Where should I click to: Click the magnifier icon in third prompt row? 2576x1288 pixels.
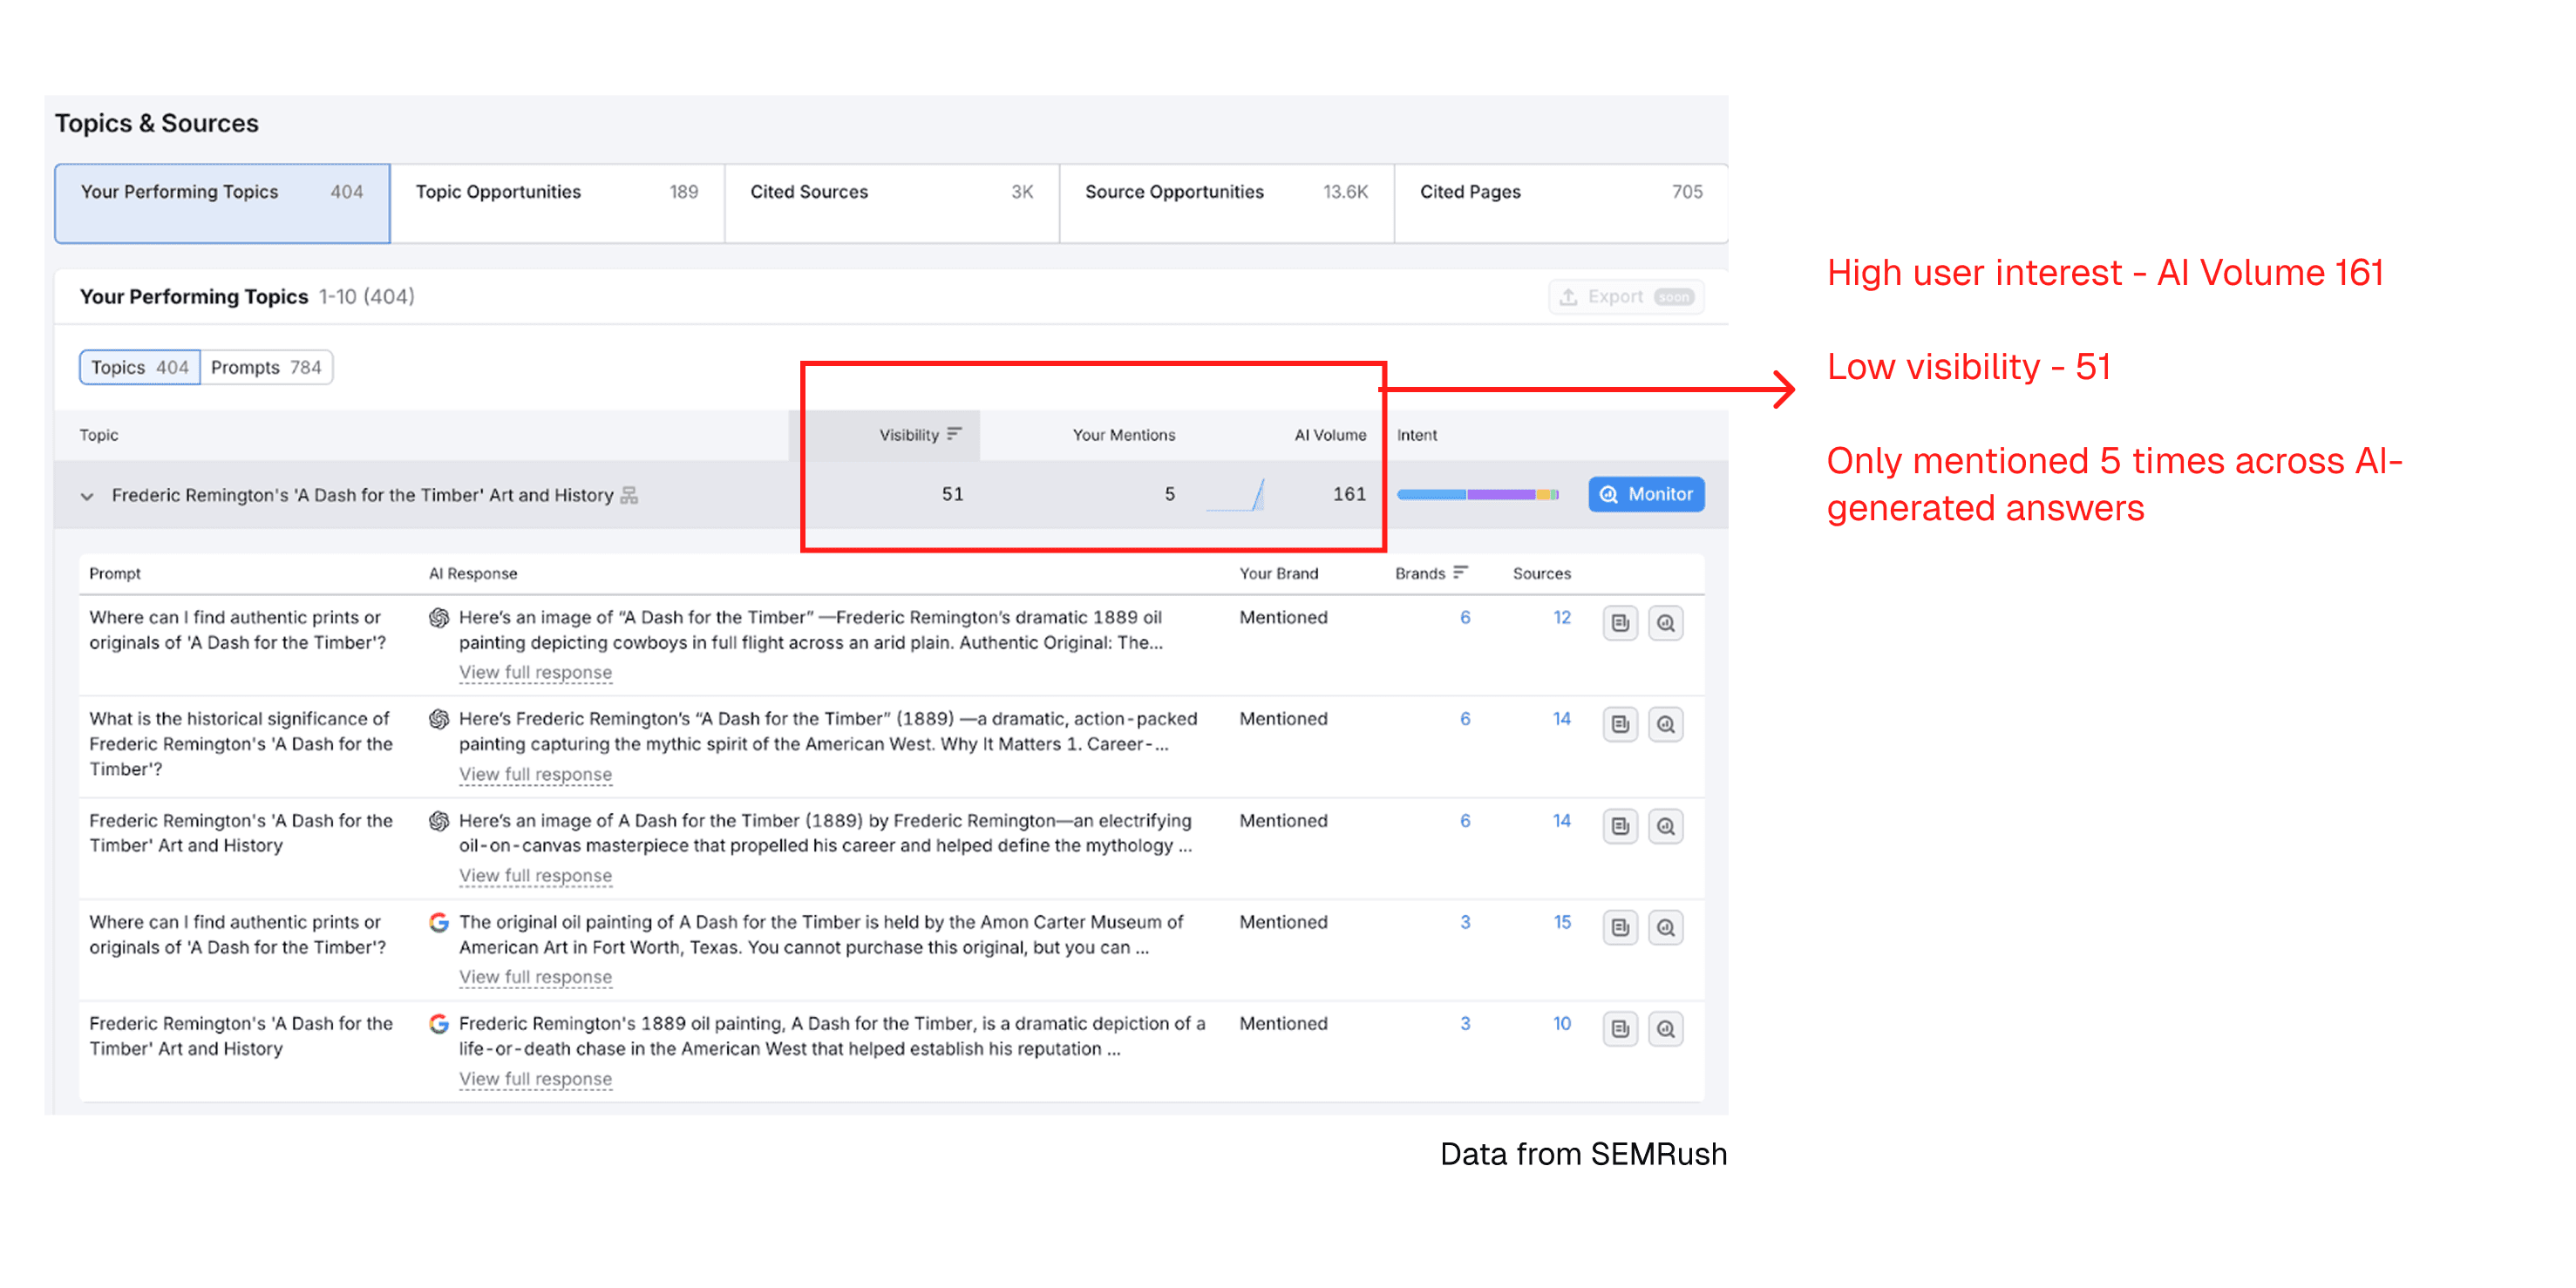click(1665, 826)
